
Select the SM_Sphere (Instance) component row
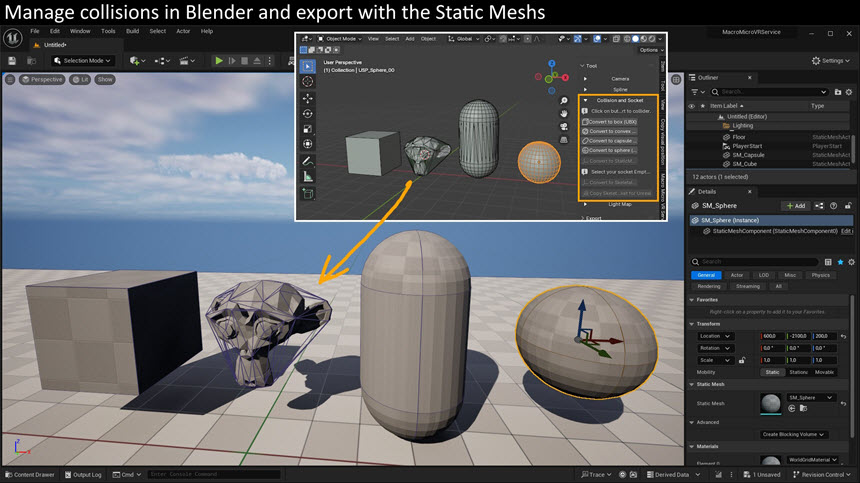coord(771,220)
